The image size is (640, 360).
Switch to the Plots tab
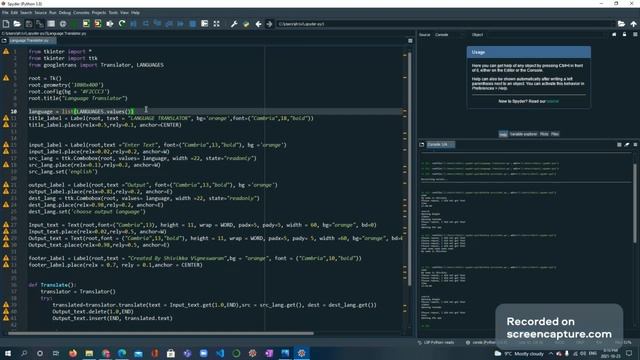click(544, 134)
